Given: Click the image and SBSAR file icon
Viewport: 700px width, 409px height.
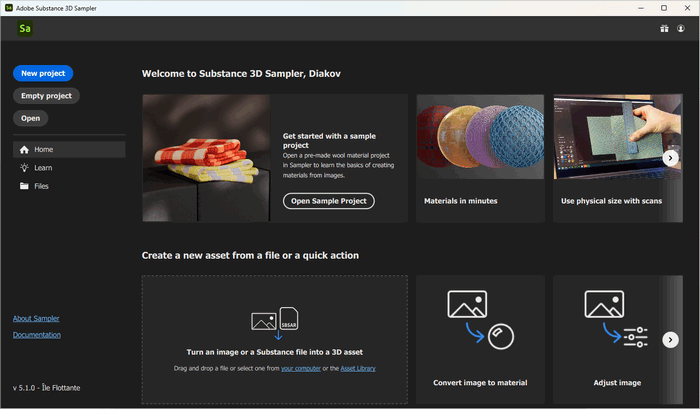Looking at the screenshot, I should (x=275, y=319).
